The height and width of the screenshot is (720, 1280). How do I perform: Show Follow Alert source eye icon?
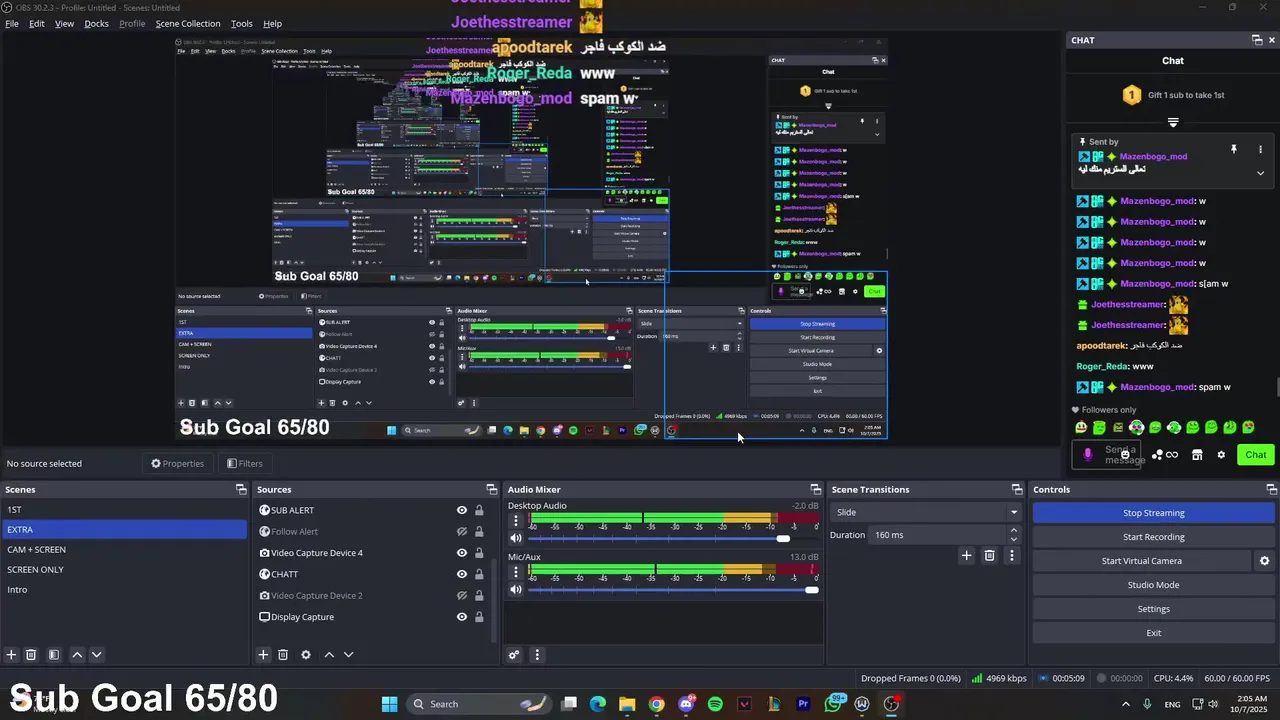461,532
